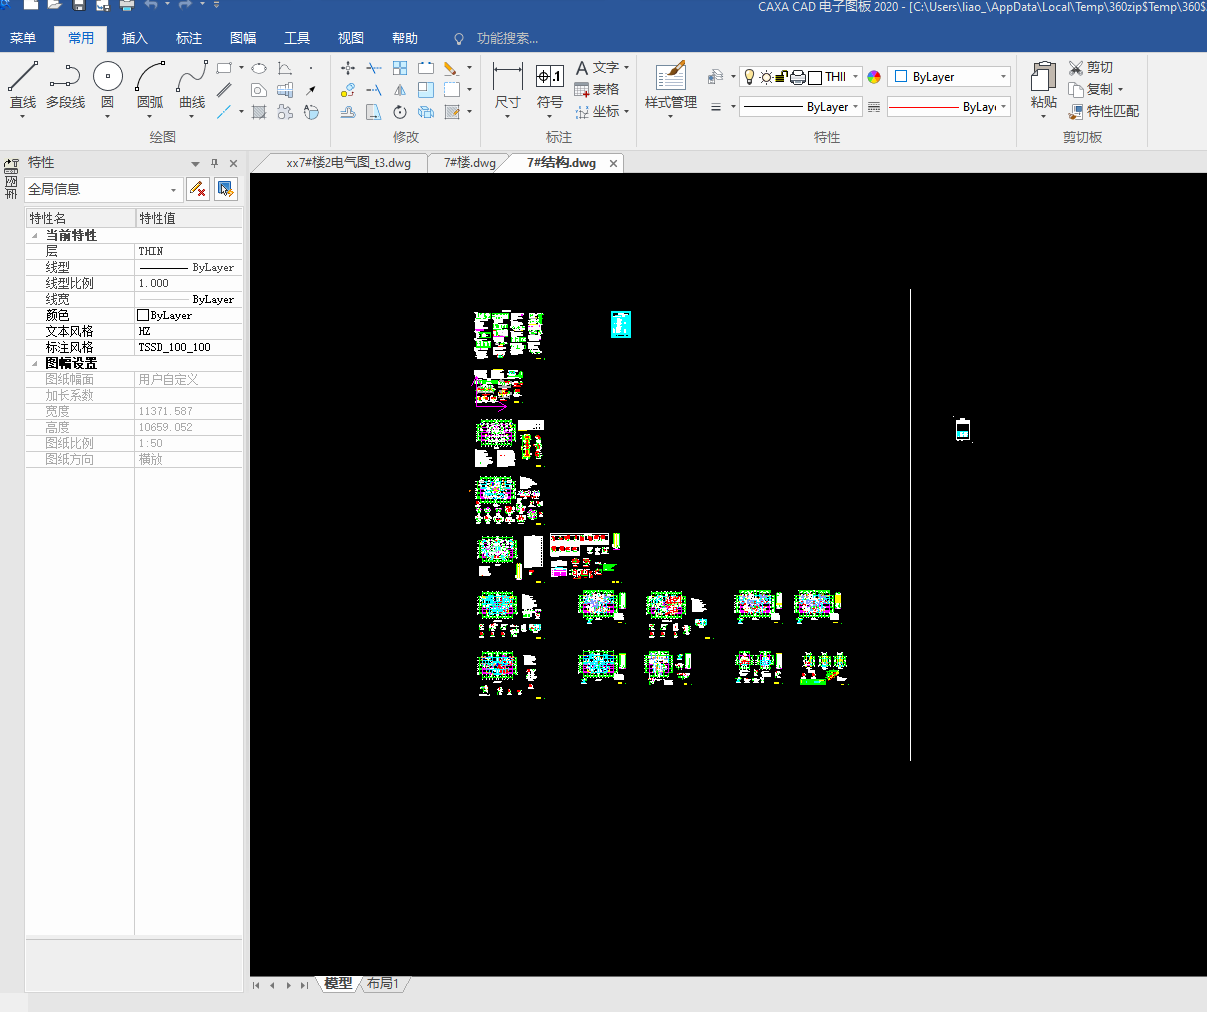Close the 特性 panel
Image resolution: width=1207 pixels, height=1012 pixels.
pyautogui.click(x=233, y=163)
